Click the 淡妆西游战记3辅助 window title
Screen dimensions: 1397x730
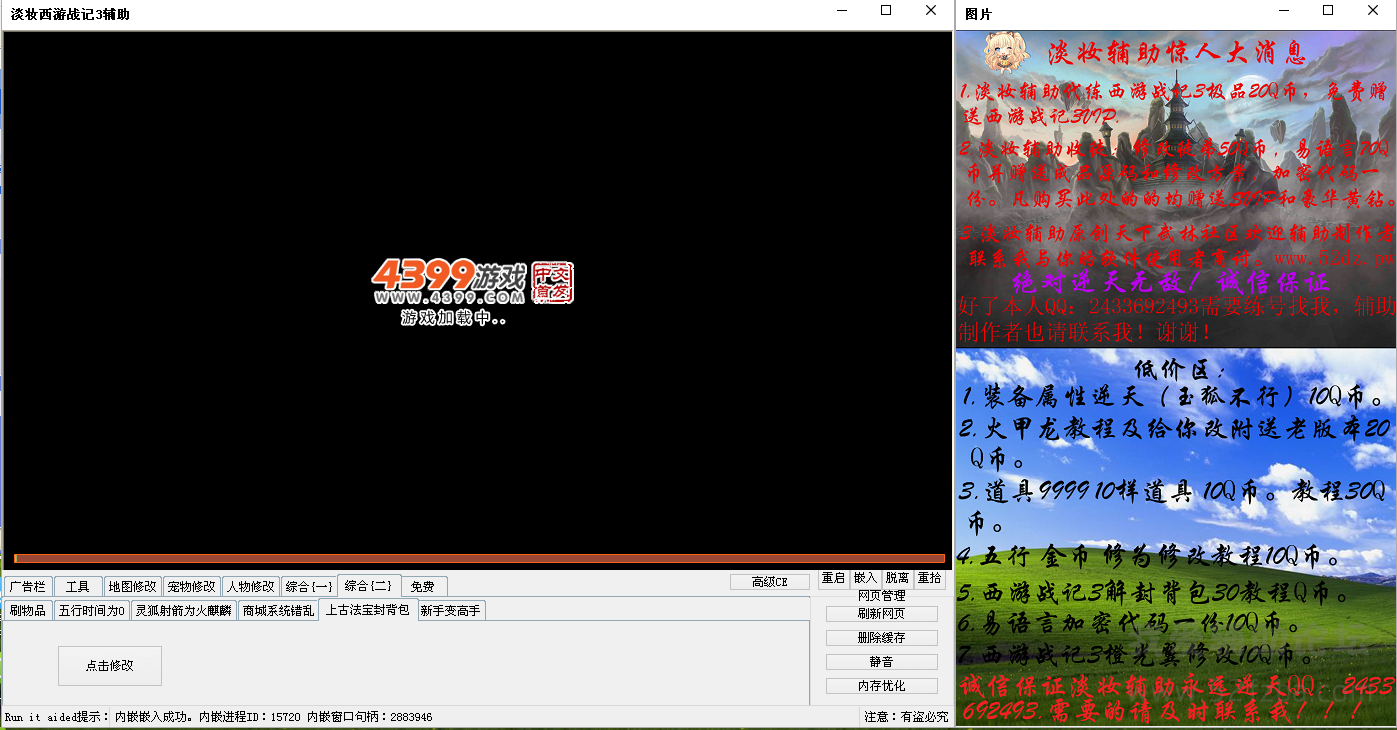(x=70, y=14)
